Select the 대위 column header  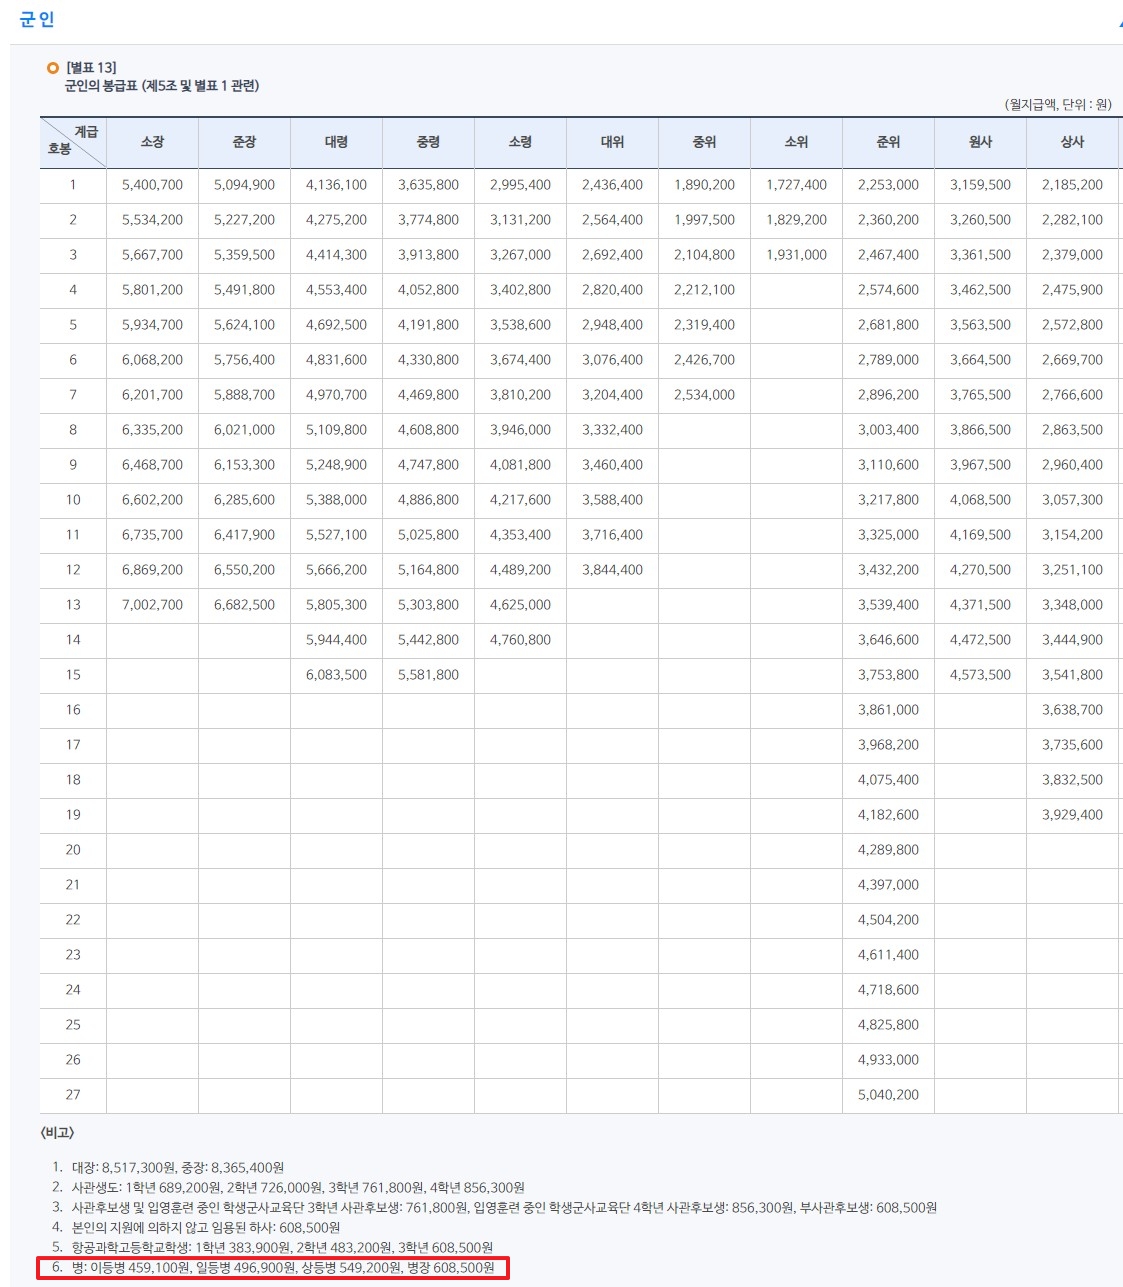pos(612,142)
